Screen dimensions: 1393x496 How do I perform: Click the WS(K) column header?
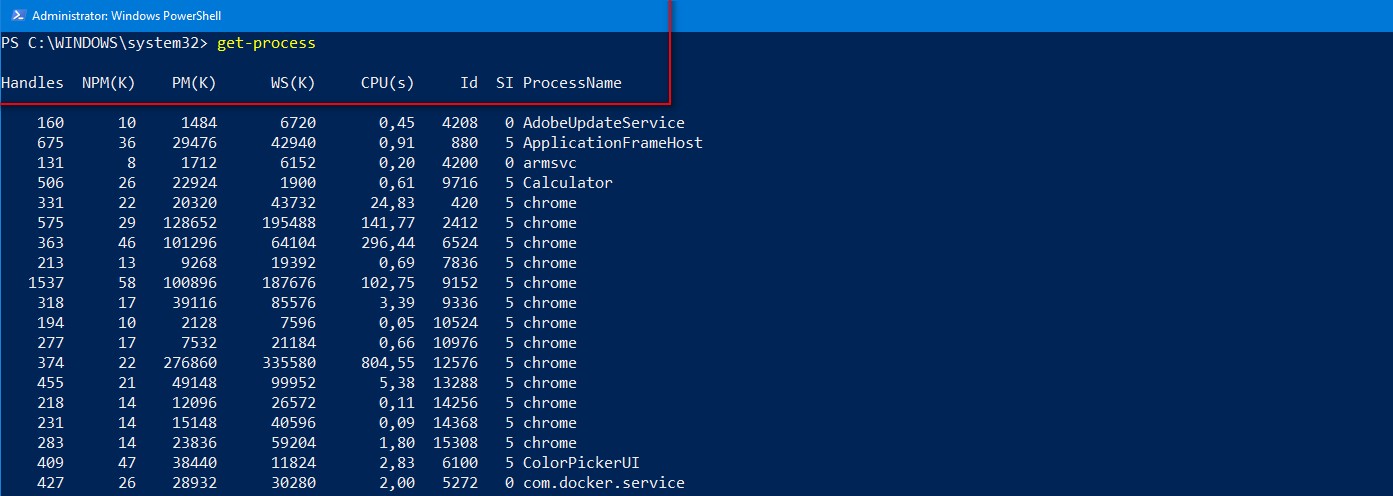[293, 83]
